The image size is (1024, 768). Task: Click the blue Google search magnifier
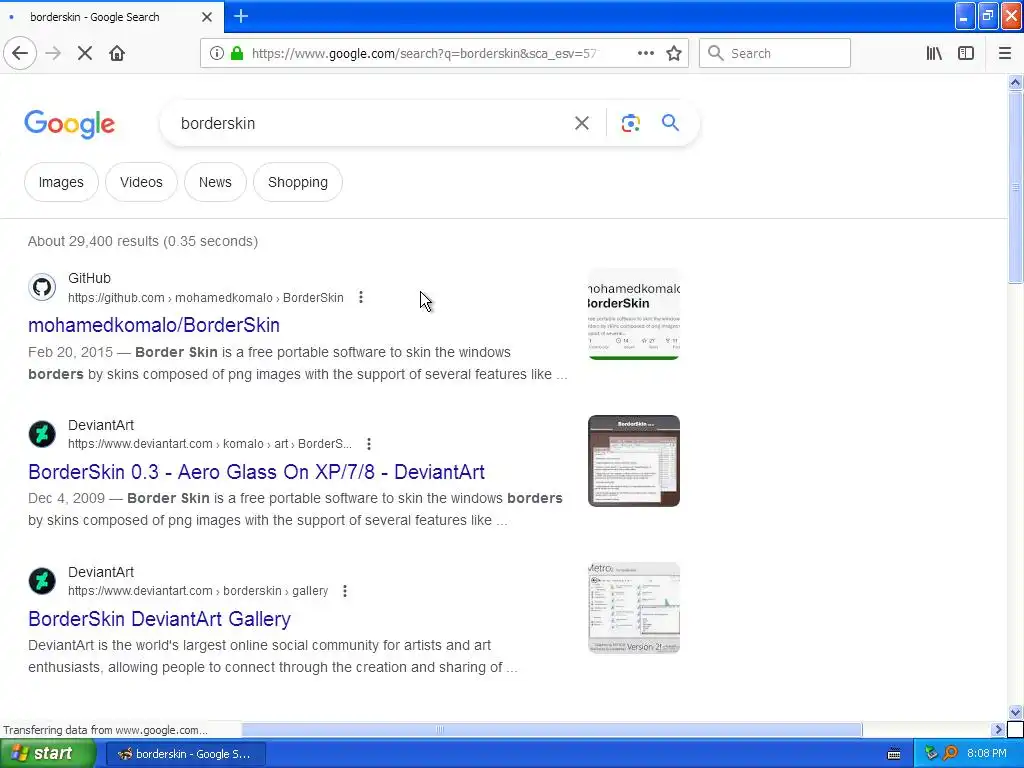click(670, 123)
